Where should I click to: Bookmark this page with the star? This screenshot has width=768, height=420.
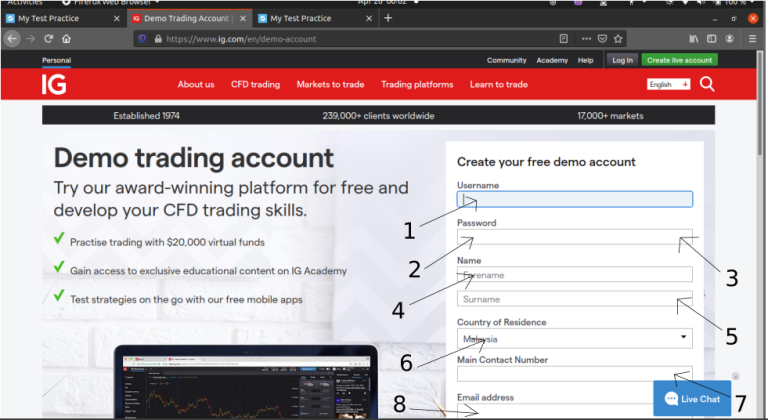(618, 39)
